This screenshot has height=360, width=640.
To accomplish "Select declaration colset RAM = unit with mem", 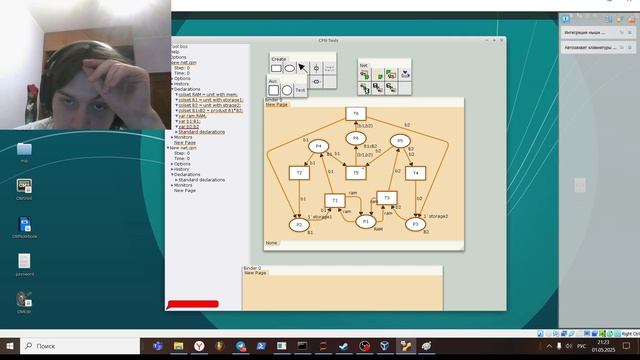I will coord(208,94).
